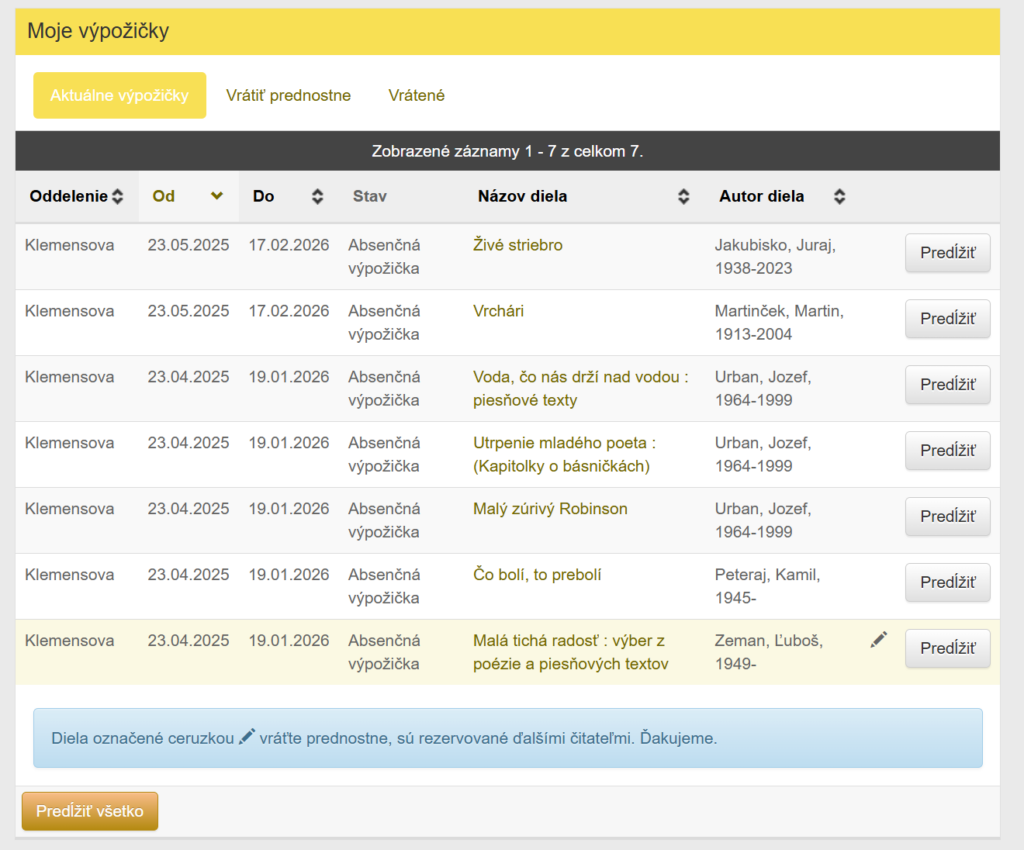
Task: Open Živé striebro title link
Action: [x=517, y=245]
